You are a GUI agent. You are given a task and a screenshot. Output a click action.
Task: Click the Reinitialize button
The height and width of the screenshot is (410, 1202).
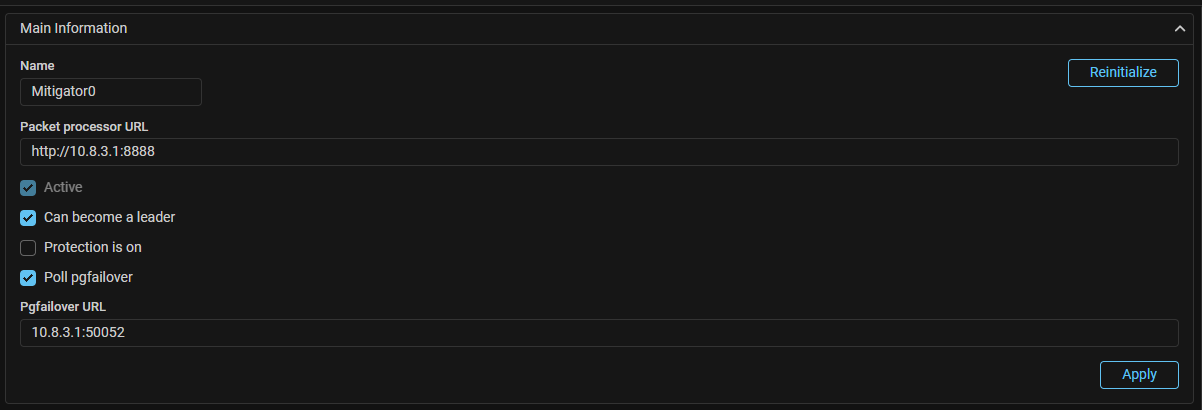(1123, 73)
